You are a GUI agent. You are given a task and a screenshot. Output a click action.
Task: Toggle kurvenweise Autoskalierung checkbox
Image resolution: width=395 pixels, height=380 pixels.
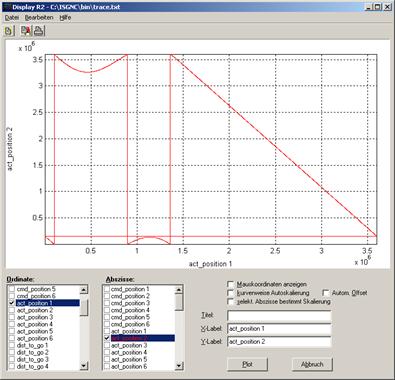[x=230, y=293]
